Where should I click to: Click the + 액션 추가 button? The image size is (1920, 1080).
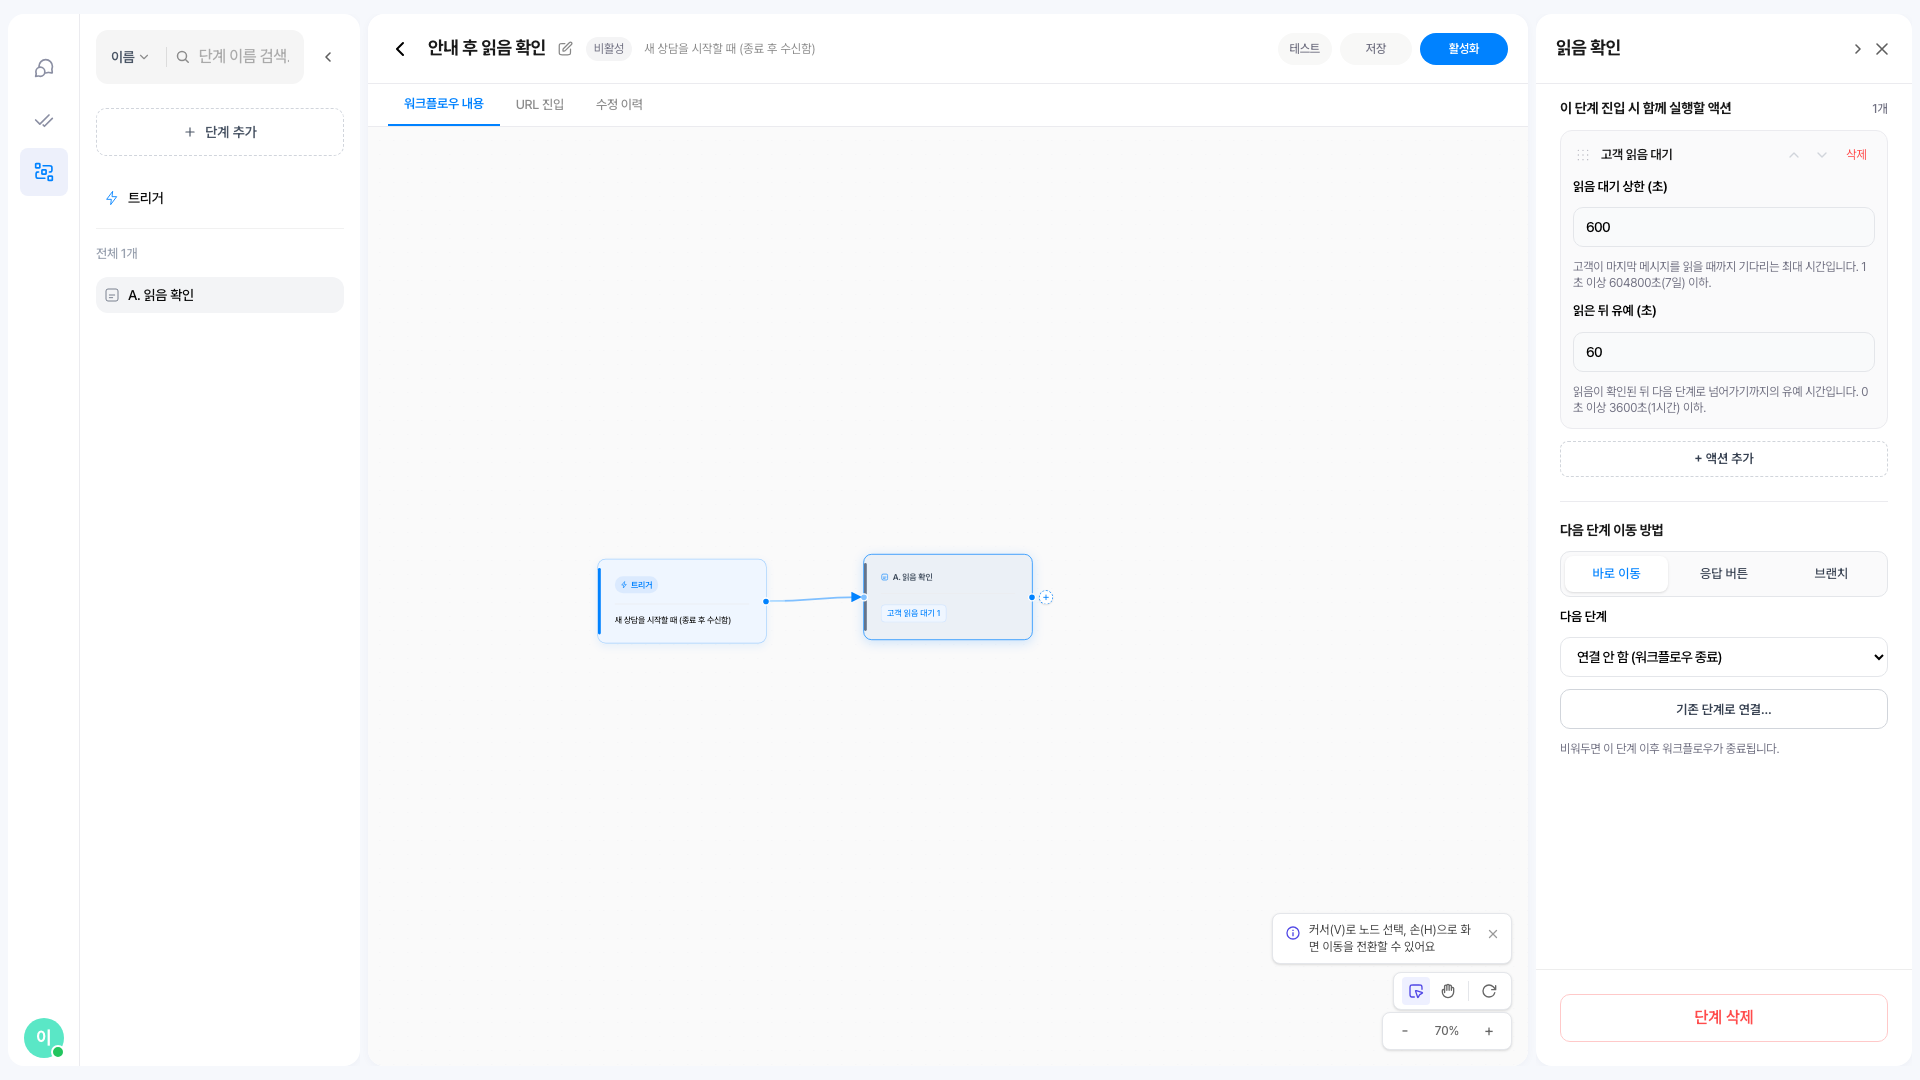[1724, 459]
